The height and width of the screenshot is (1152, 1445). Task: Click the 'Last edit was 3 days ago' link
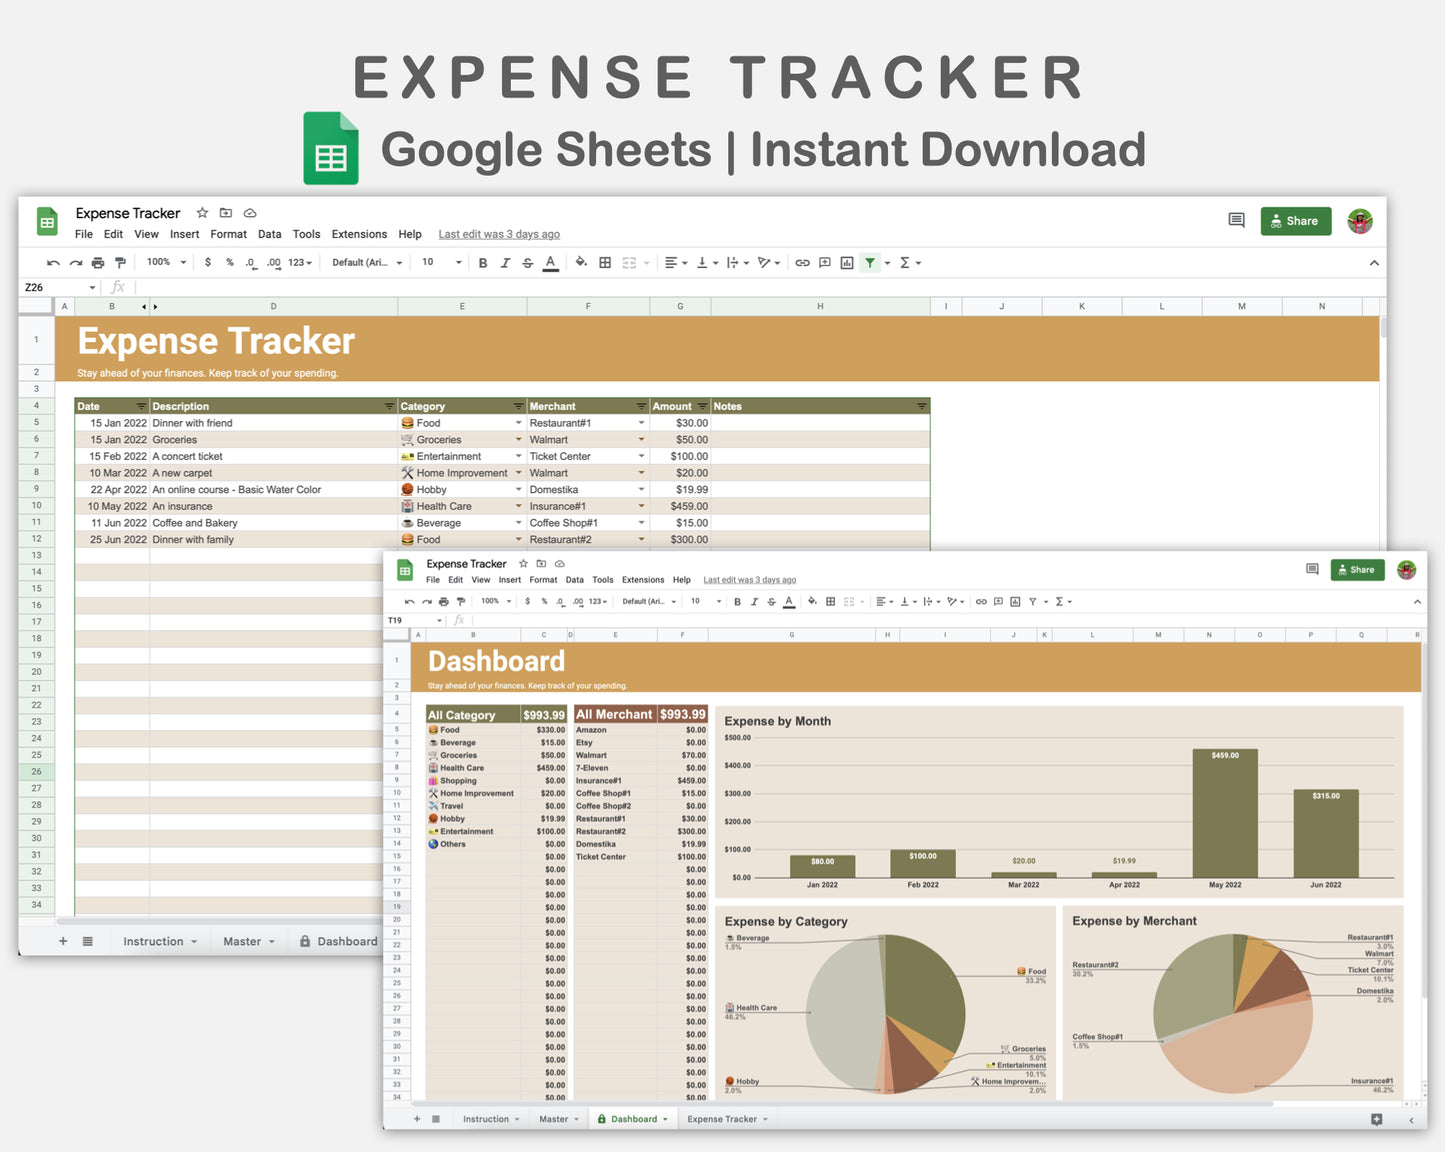coord(498,234)
